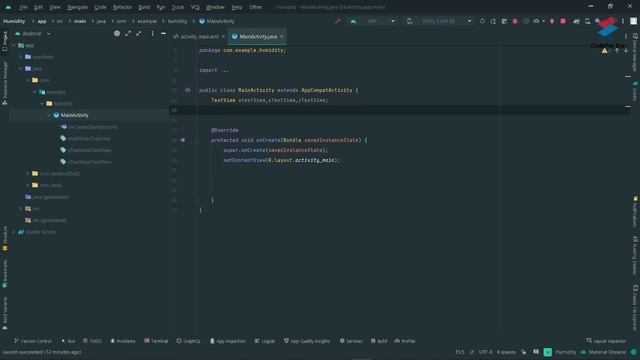Image resolution: width=640 pixels, height=360 pixels.
Task: Close the MainActivity.java tab
Action: pos(282,37)
